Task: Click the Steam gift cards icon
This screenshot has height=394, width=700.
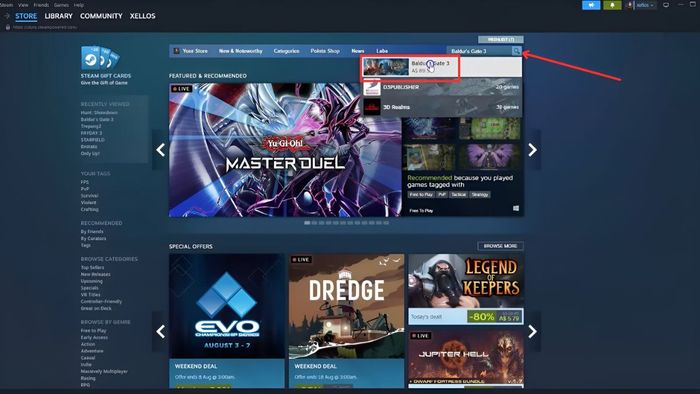Action: point(100,58)
